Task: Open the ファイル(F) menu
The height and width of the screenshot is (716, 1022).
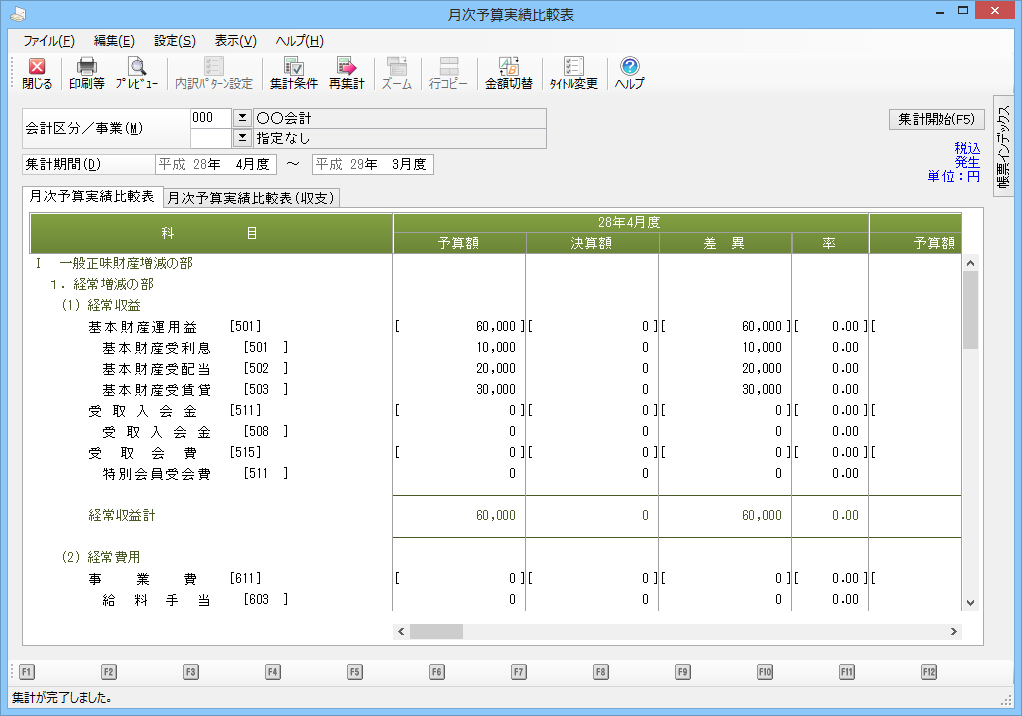Action: click(x=48, y=41)
